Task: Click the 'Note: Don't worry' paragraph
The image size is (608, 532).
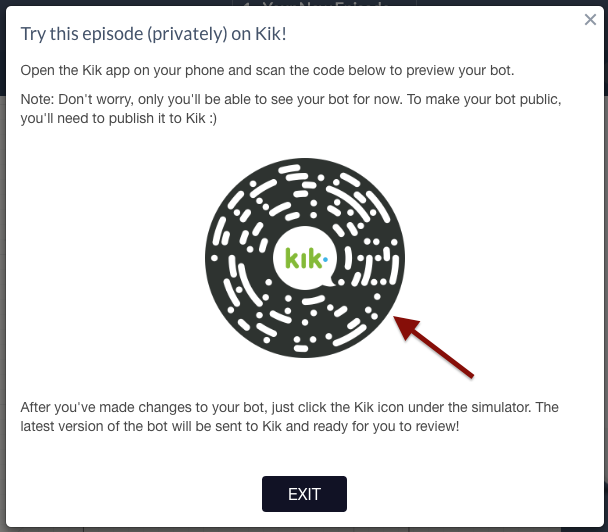Action: pyautogui.click(x=291, y=109)
